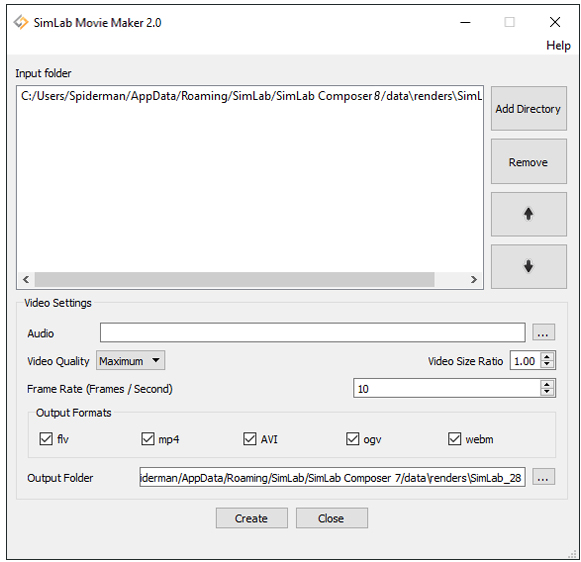Uncheck the flv output format
The height and width of the screenshot is (562, 581).
click(x=46, y=439)
